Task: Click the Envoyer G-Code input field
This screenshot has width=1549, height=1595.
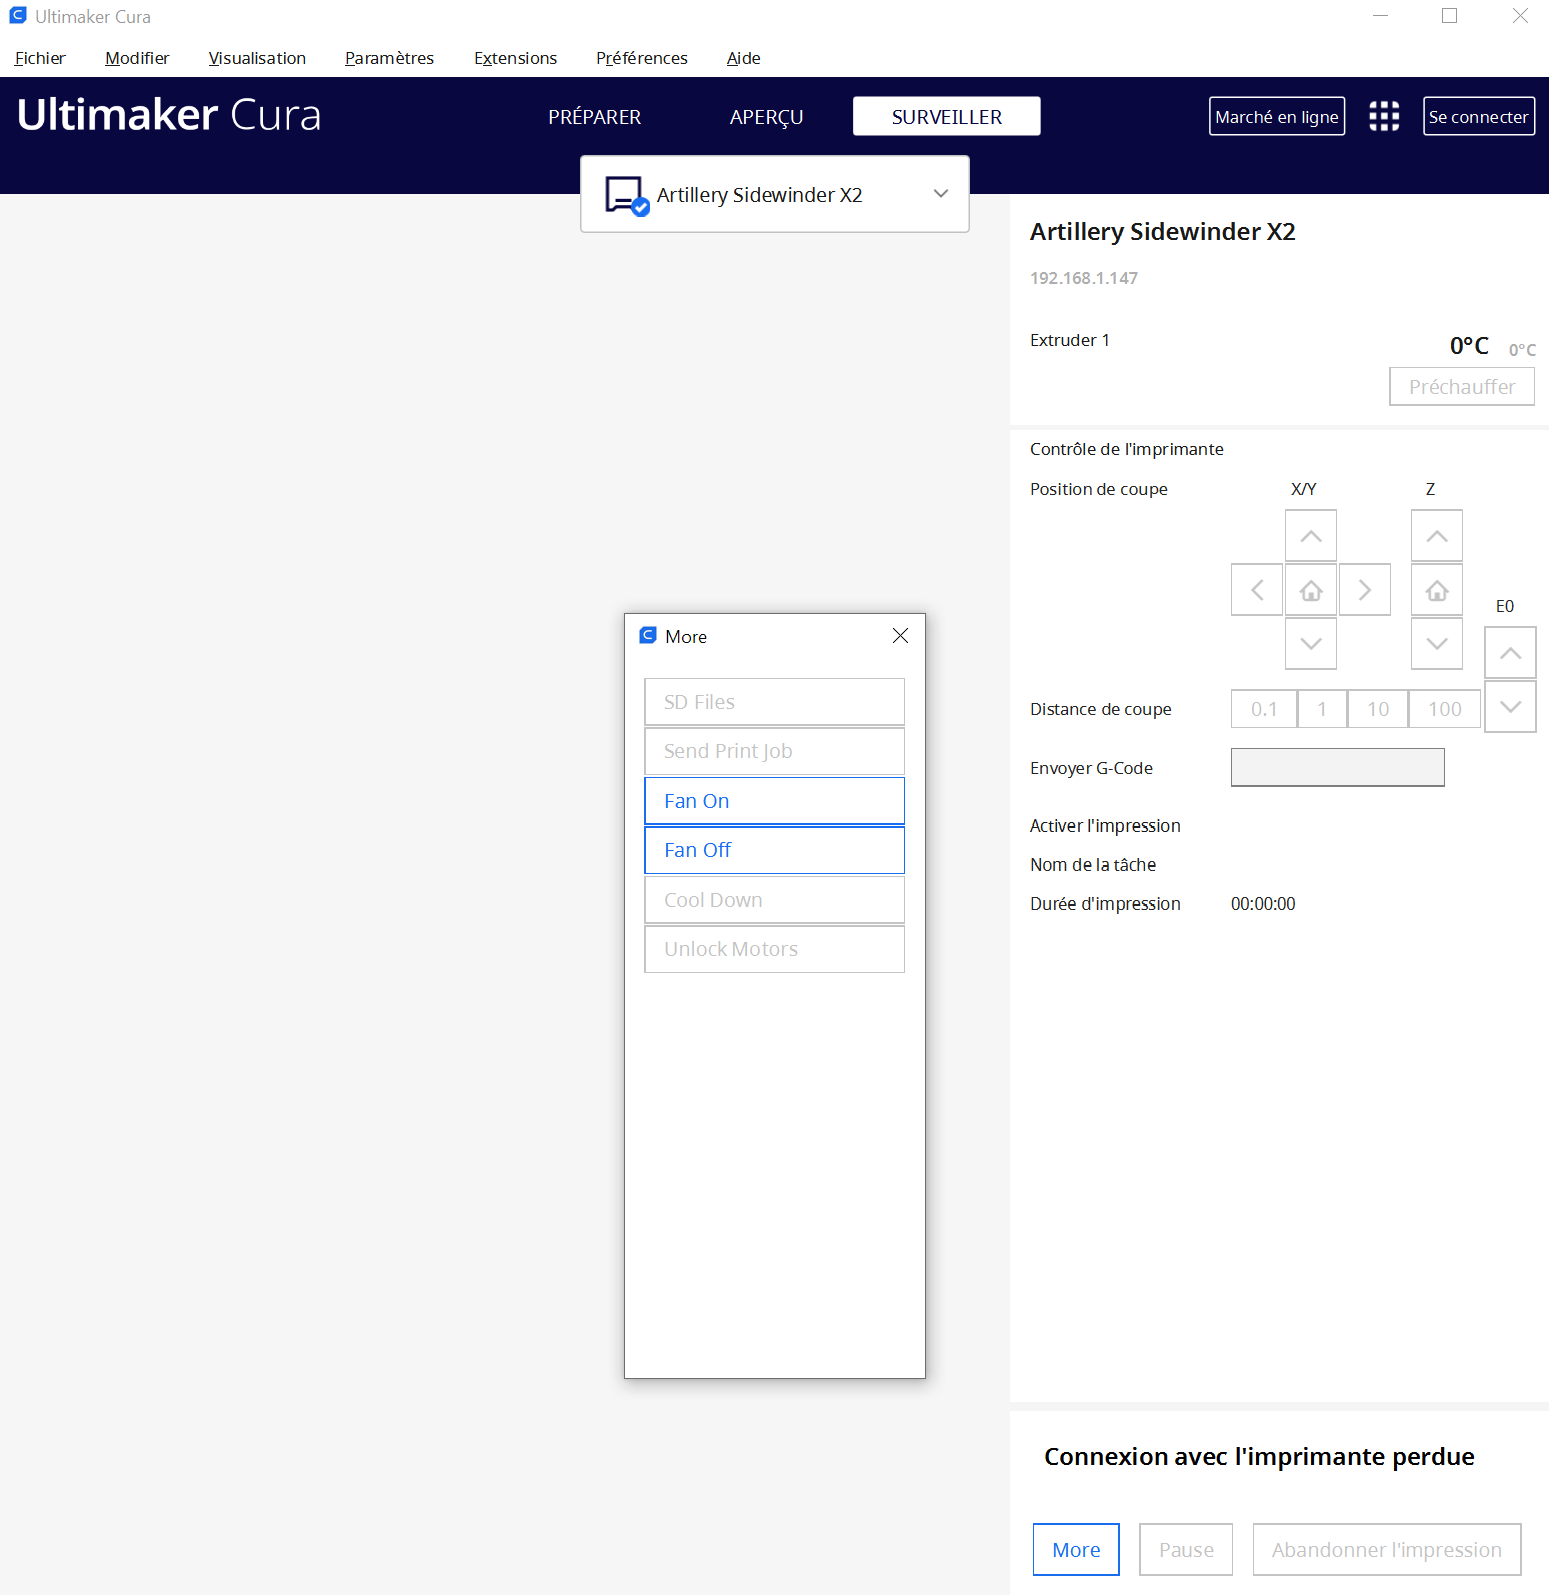Action: click(1337, 767)
